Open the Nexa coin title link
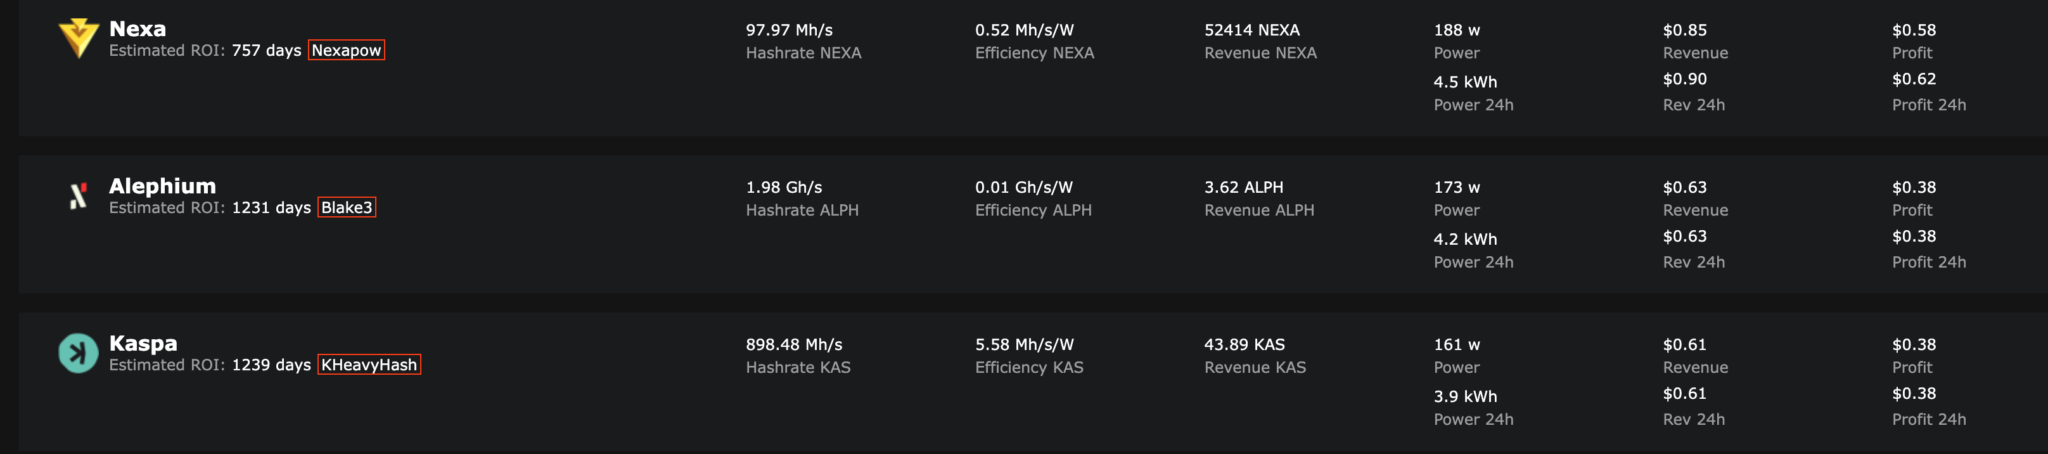The image size is (2048, 454). (138, 29)
